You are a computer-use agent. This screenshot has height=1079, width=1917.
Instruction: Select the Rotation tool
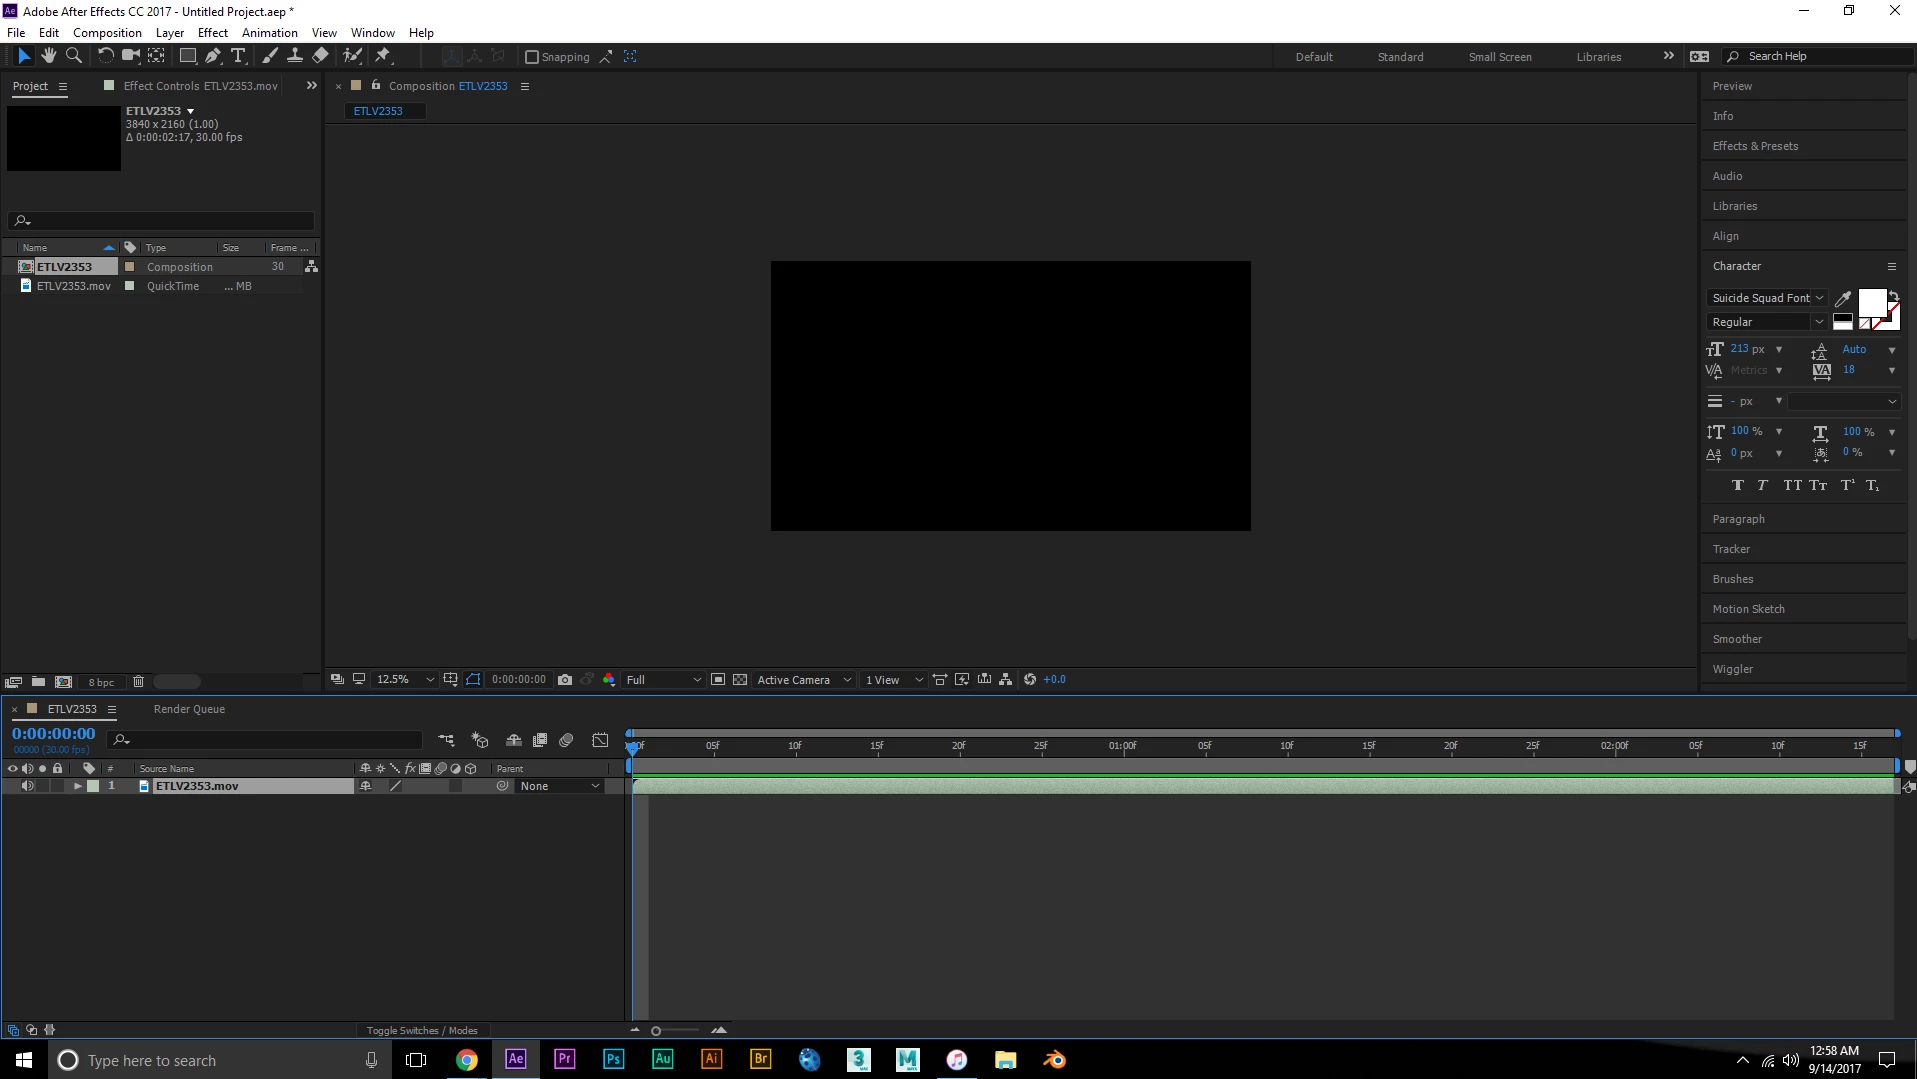pyautogui.click(x=105, y=56)
